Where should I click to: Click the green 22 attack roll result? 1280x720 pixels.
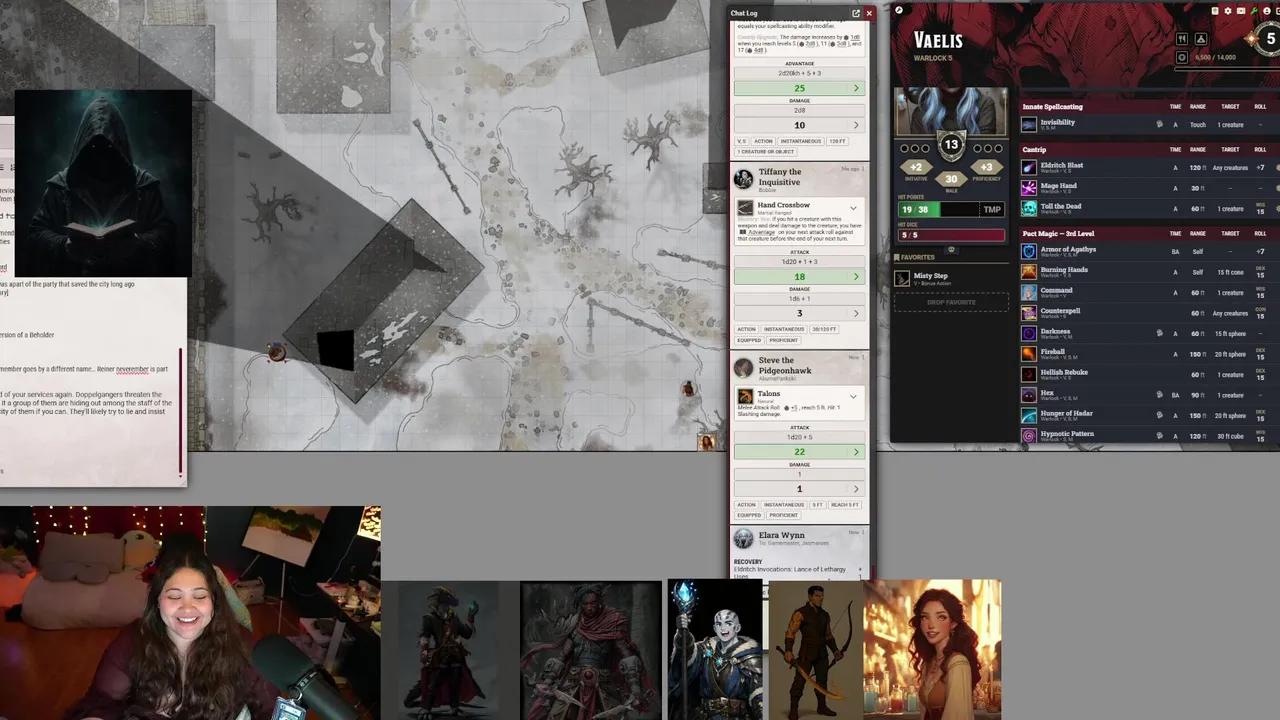click(x=799, y=451)
